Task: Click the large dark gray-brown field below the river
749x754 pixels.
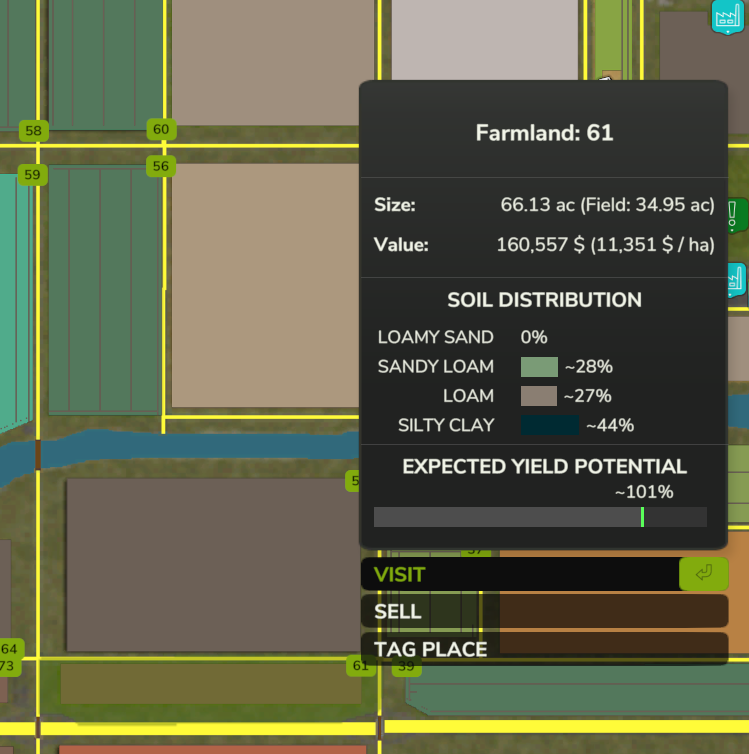Action: tap(212, 565)
